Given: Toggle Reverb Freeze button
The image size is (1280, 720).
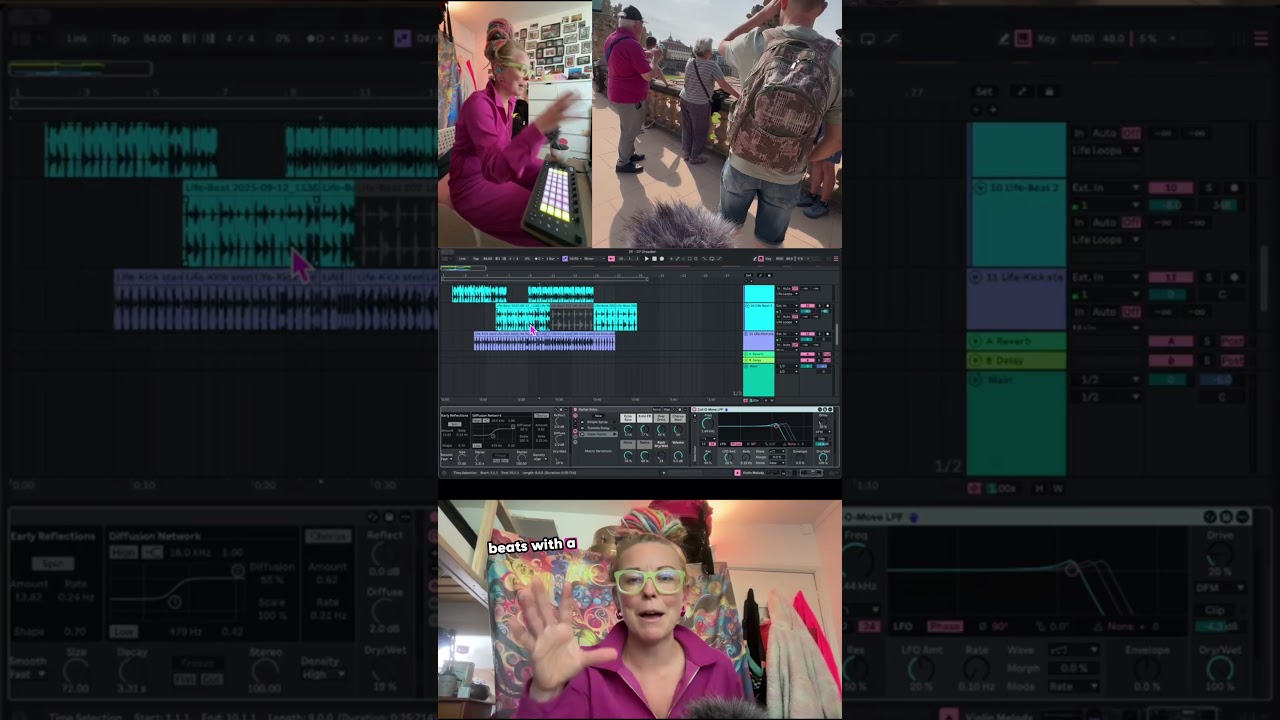Looking at the screenshot, I should coord(501,456).
